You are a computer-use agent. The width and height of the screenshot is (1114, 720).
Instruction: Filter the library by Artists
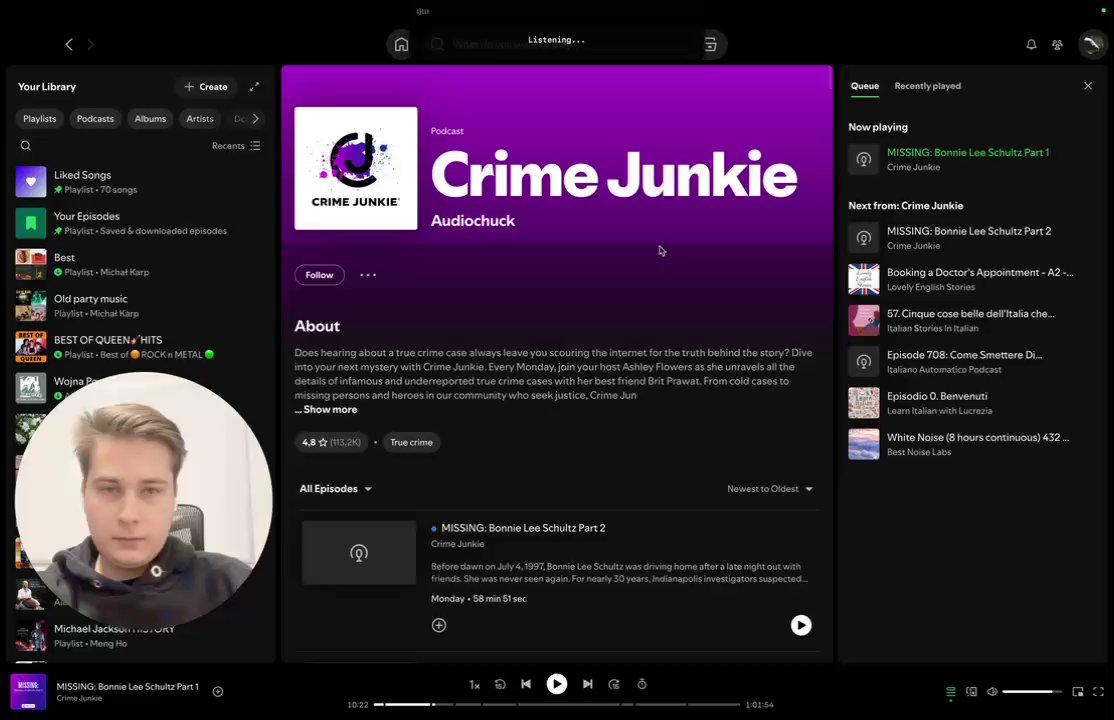click(200, 119)
